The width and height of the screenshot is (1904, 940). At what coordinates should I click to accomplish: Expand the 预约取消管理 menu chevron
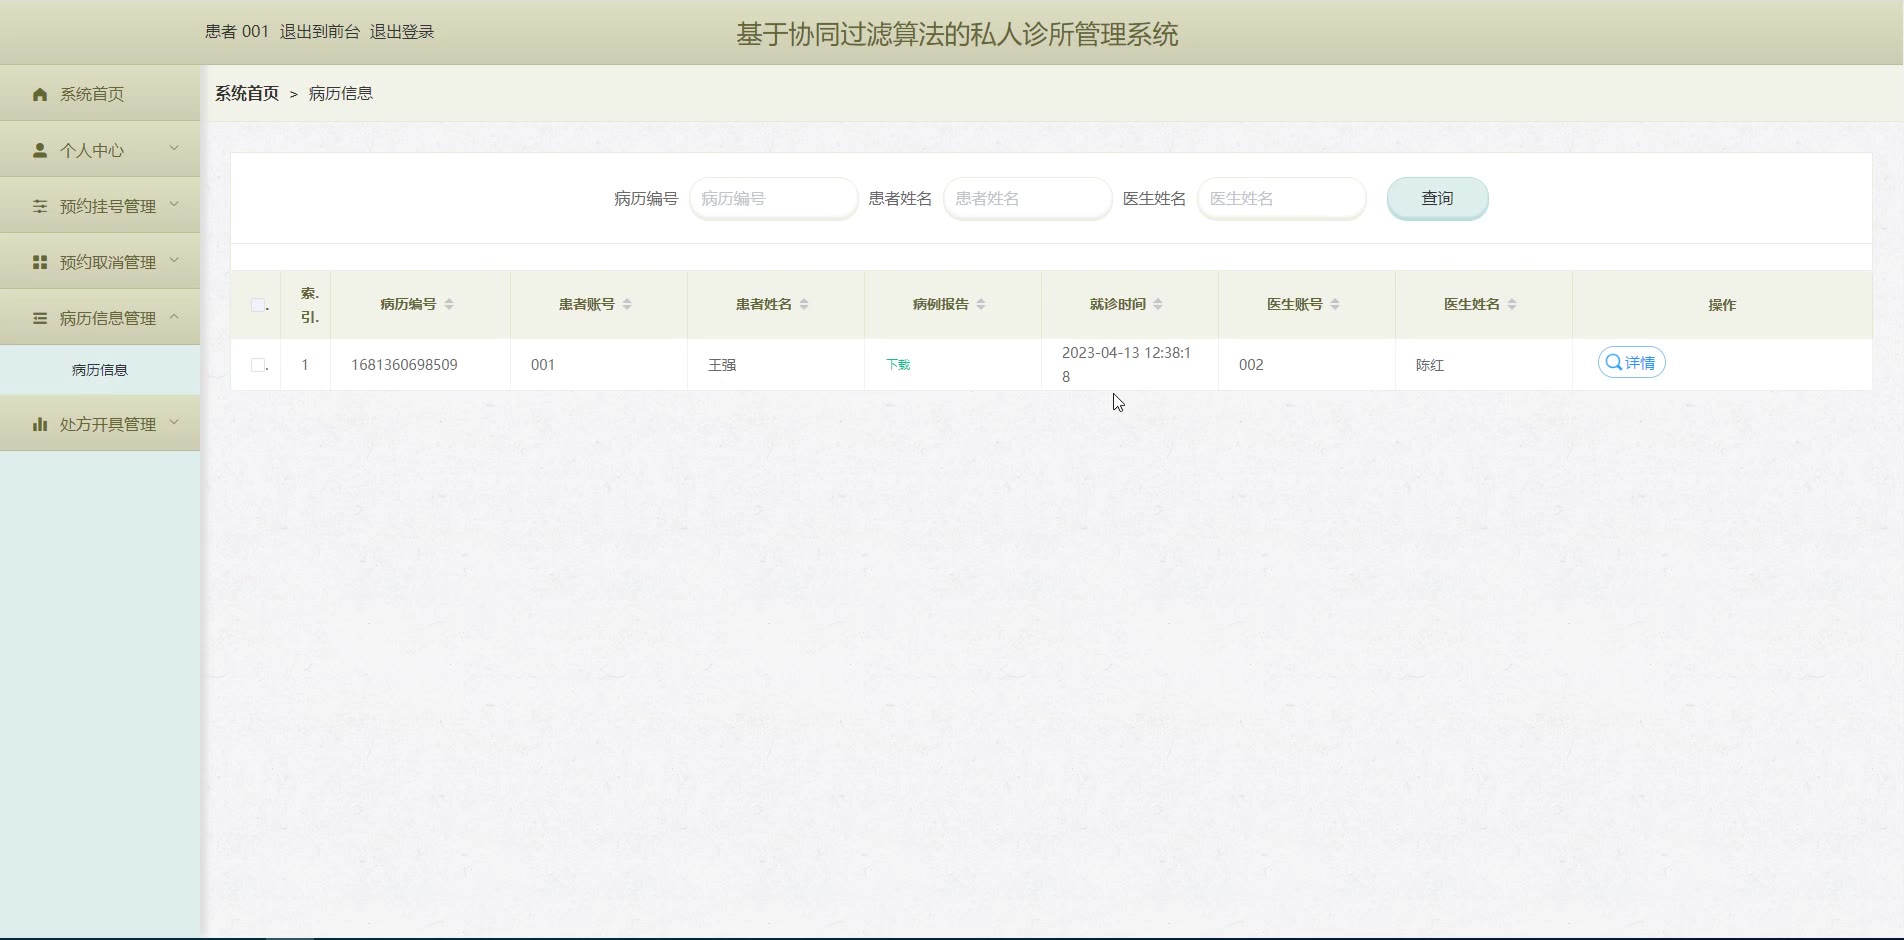(x=174, y=260)
